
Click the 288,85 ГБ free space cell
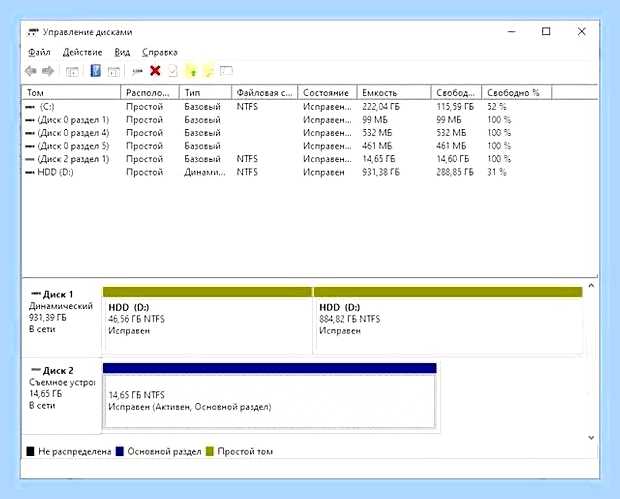455,172
